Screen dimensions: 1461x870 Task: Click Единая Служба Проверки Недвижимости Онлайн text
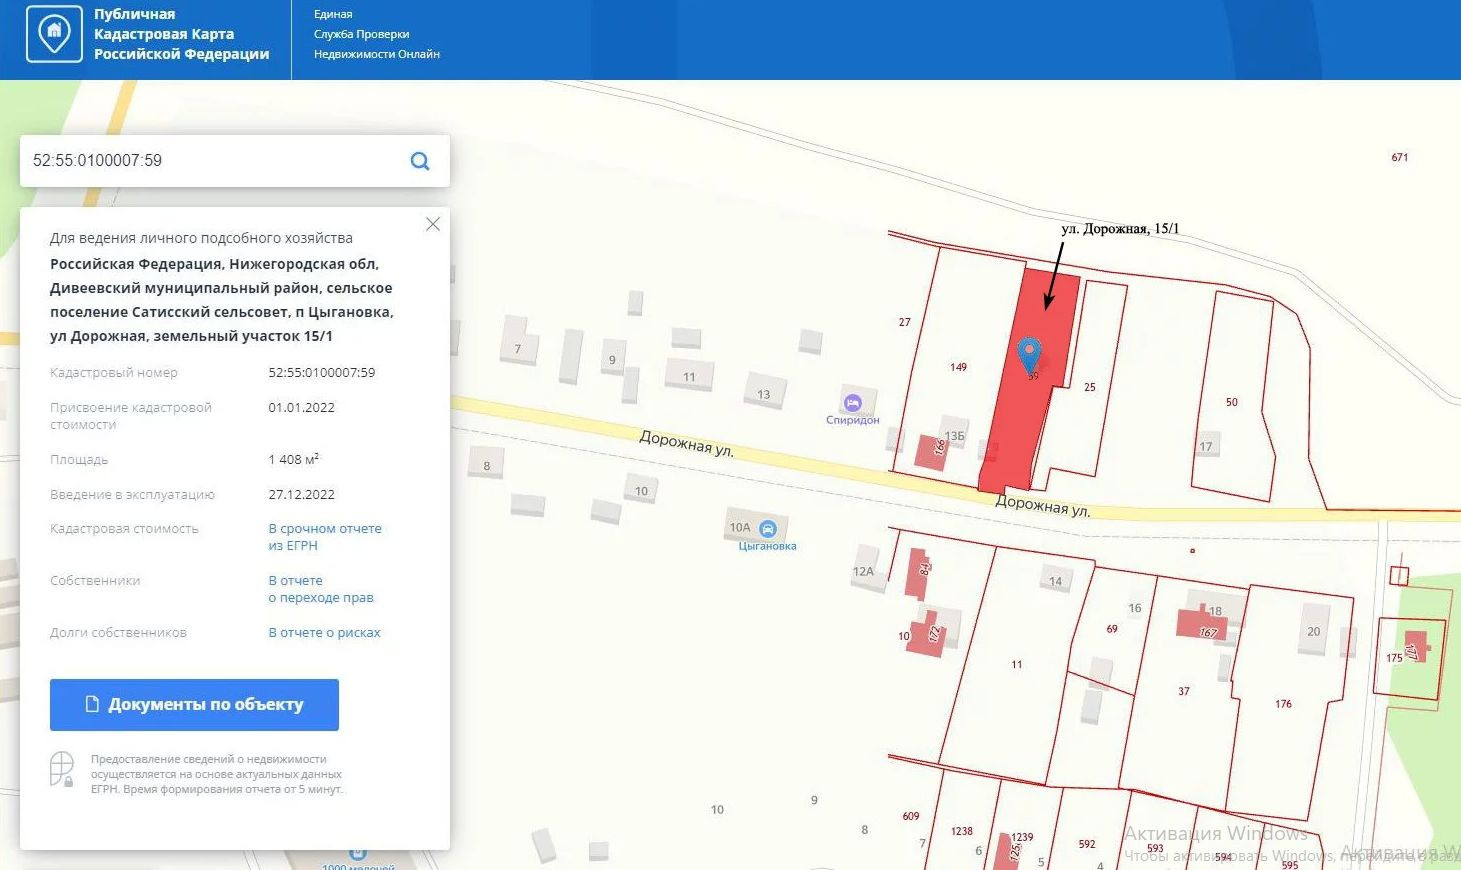(376, 34)
